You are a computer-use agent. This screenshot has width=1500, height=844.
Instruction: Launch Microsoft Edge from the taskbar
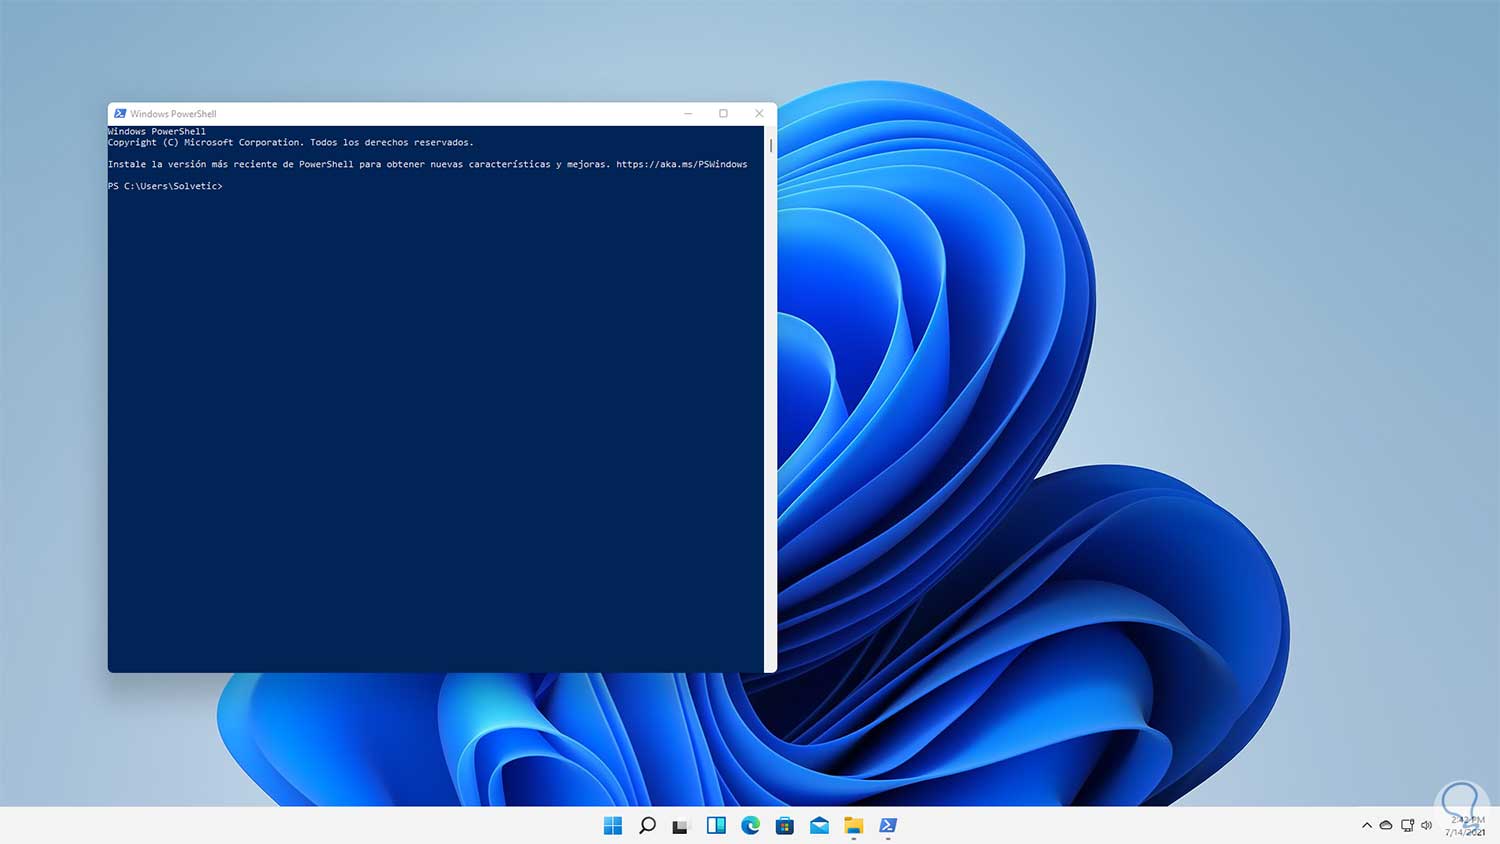tap(750, 825)
